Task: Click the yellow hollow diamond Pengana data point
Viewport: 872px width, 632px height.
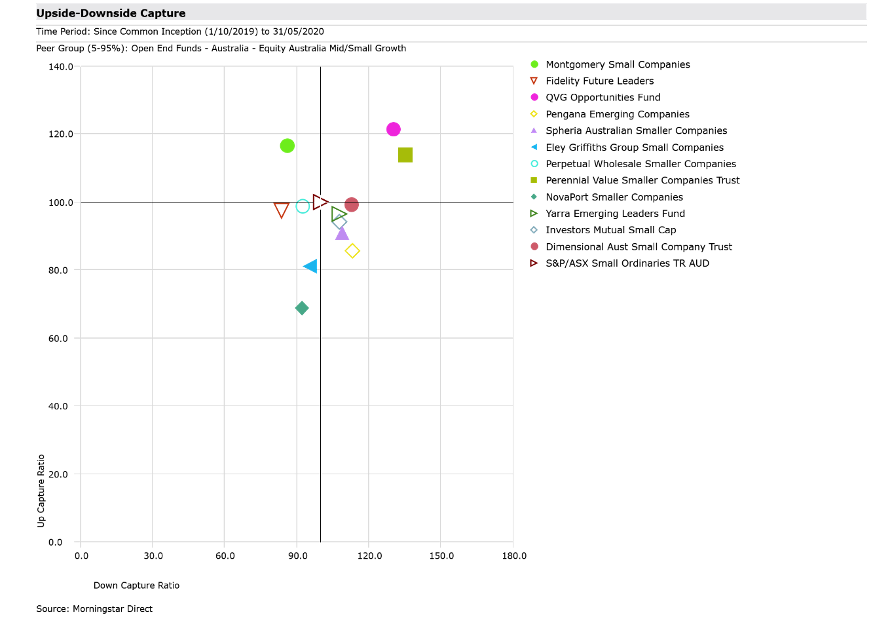Action: tap(352, 251)
